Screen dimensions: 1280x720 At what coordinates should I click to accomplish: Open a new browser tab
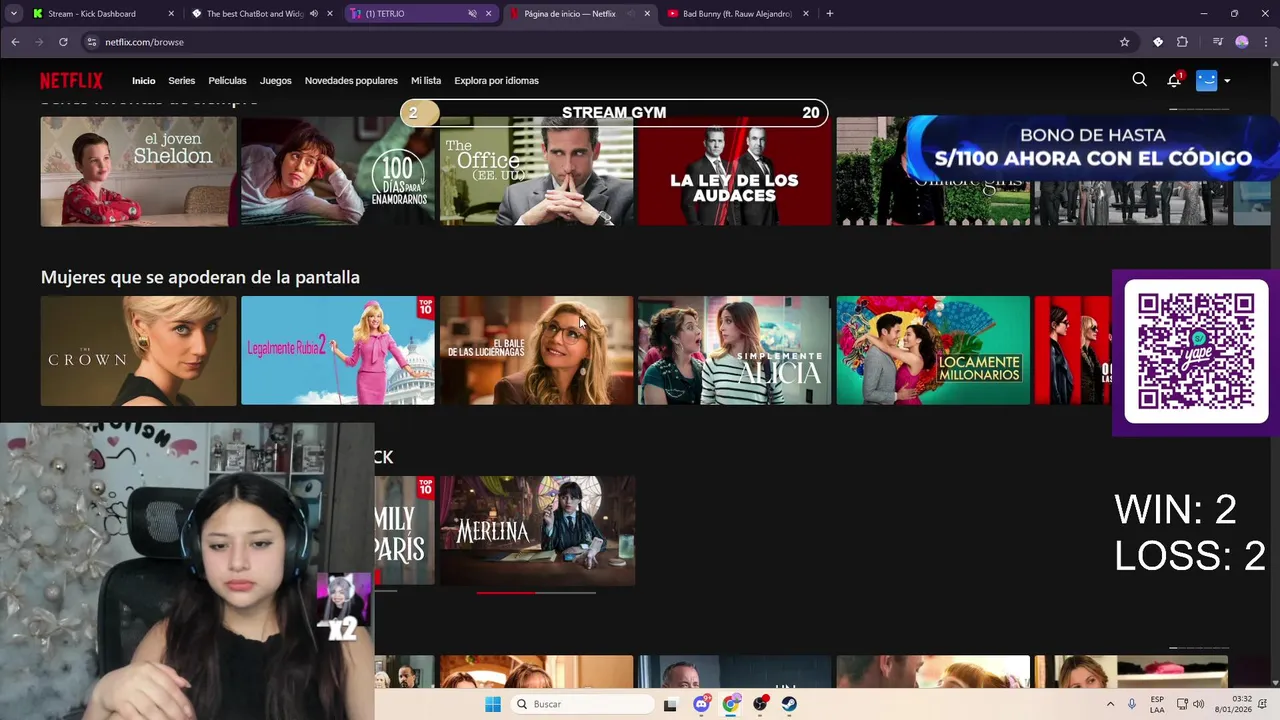point(829,14)
